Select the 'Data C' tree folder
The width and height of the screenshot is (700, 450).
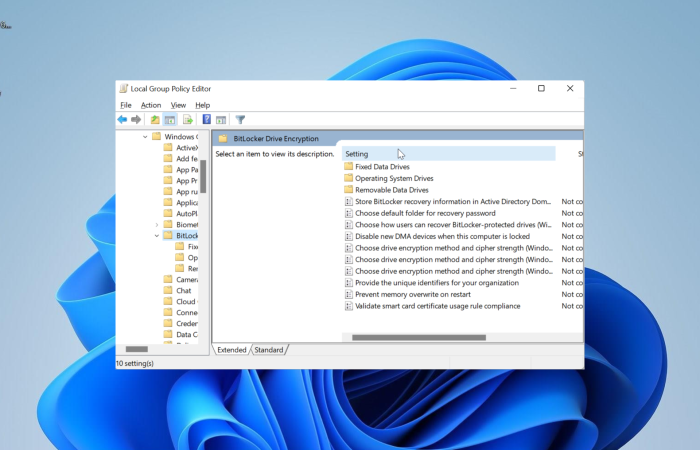181,334
